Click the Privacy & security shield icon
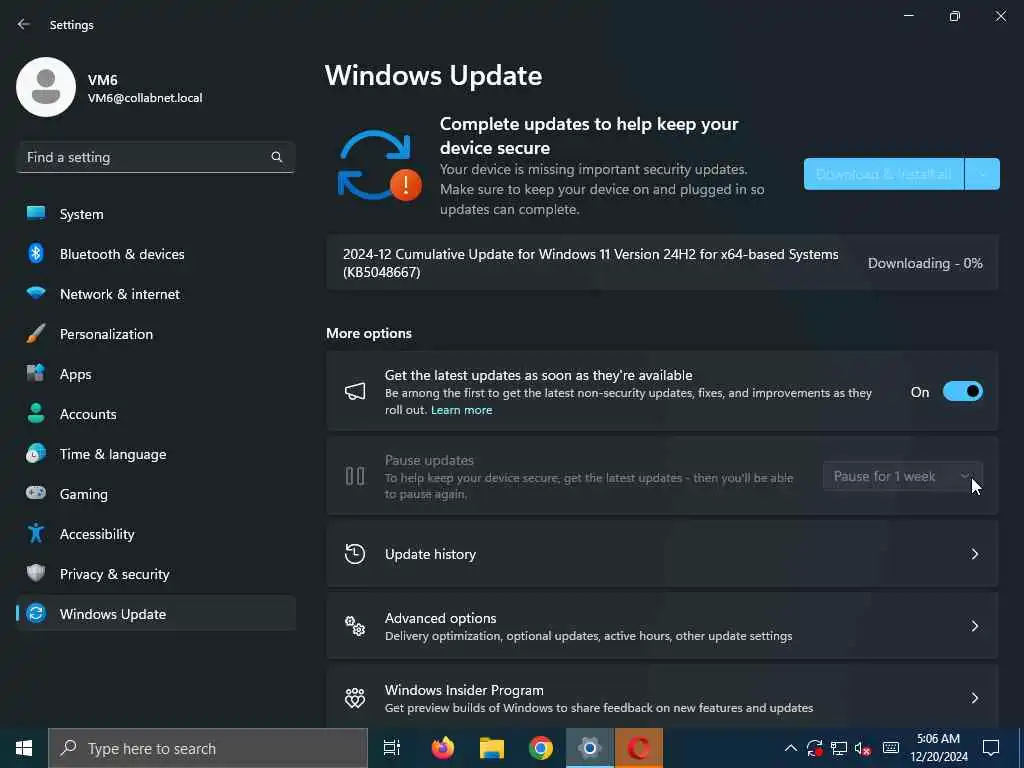Screen dimensions: 1024x768 [x=36, y=573]
